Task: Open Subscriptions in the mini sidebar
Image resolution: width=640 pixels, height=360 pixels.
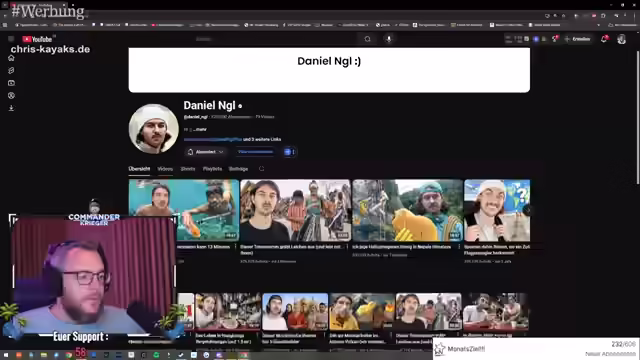Action: coord(11,83)
